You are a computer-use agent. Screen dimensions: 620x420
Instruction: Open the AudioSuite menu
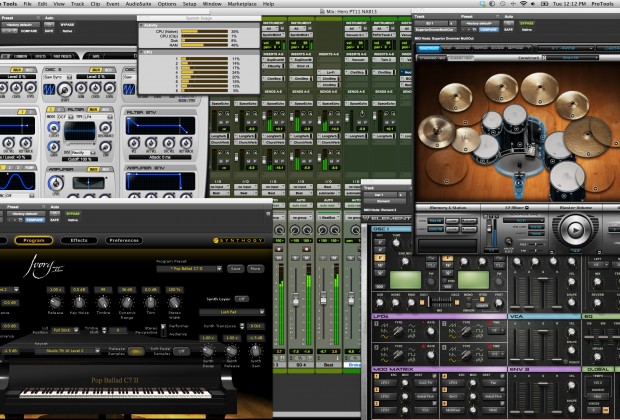tap(138, 4)
